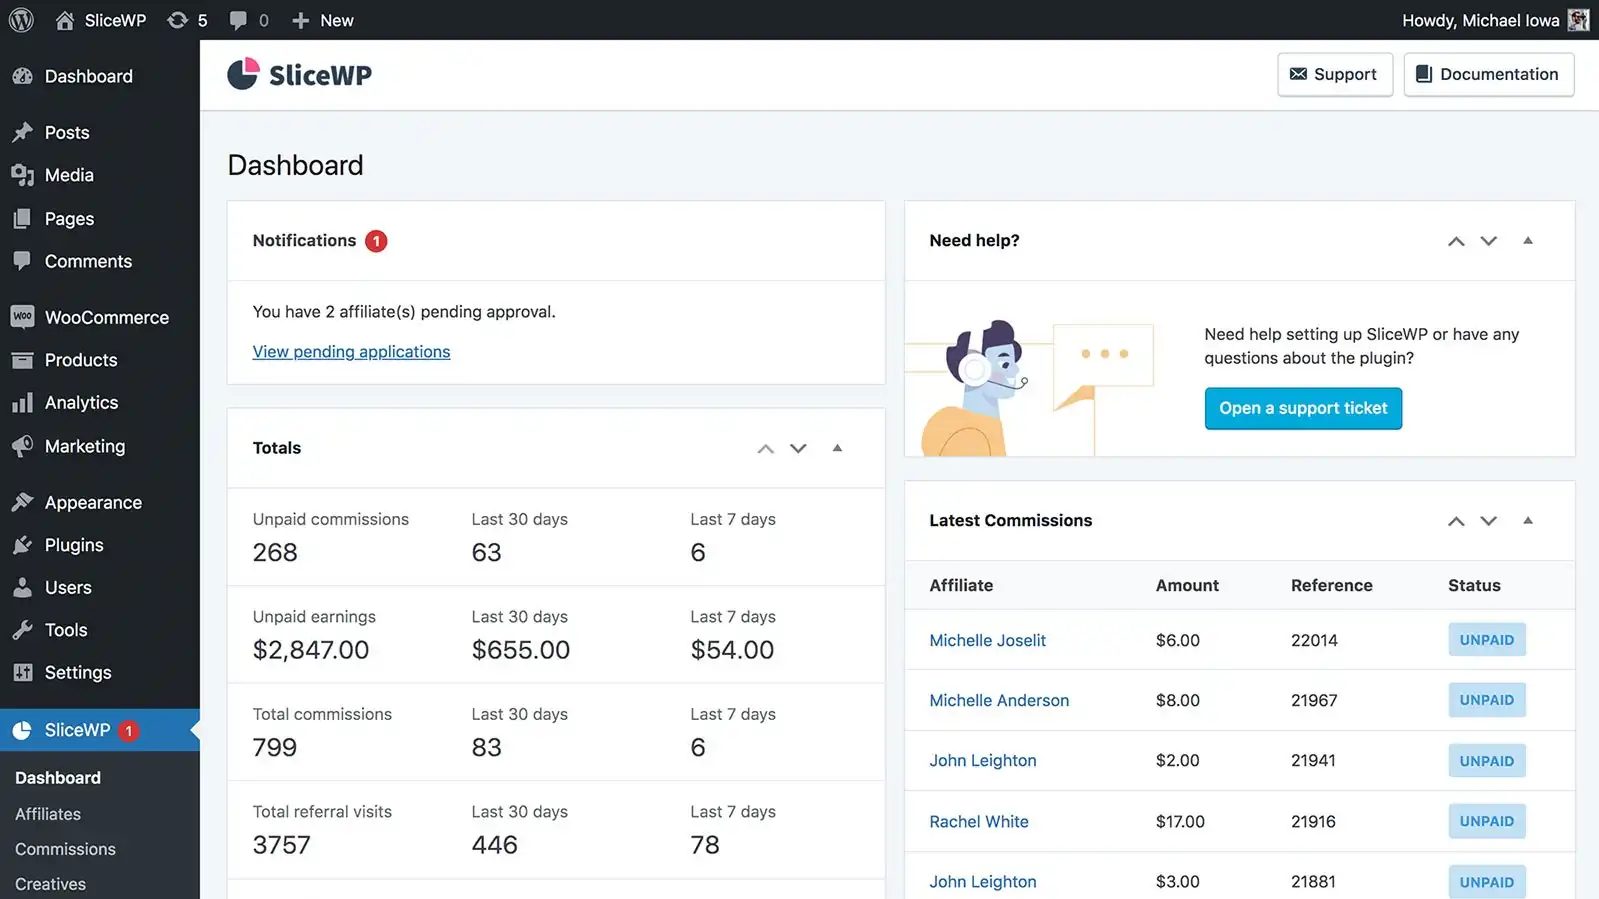The width and height of the screenshot is (1599, 899).
Task: Click the Comments icon in sidebar
Action: tap(22, 261)
